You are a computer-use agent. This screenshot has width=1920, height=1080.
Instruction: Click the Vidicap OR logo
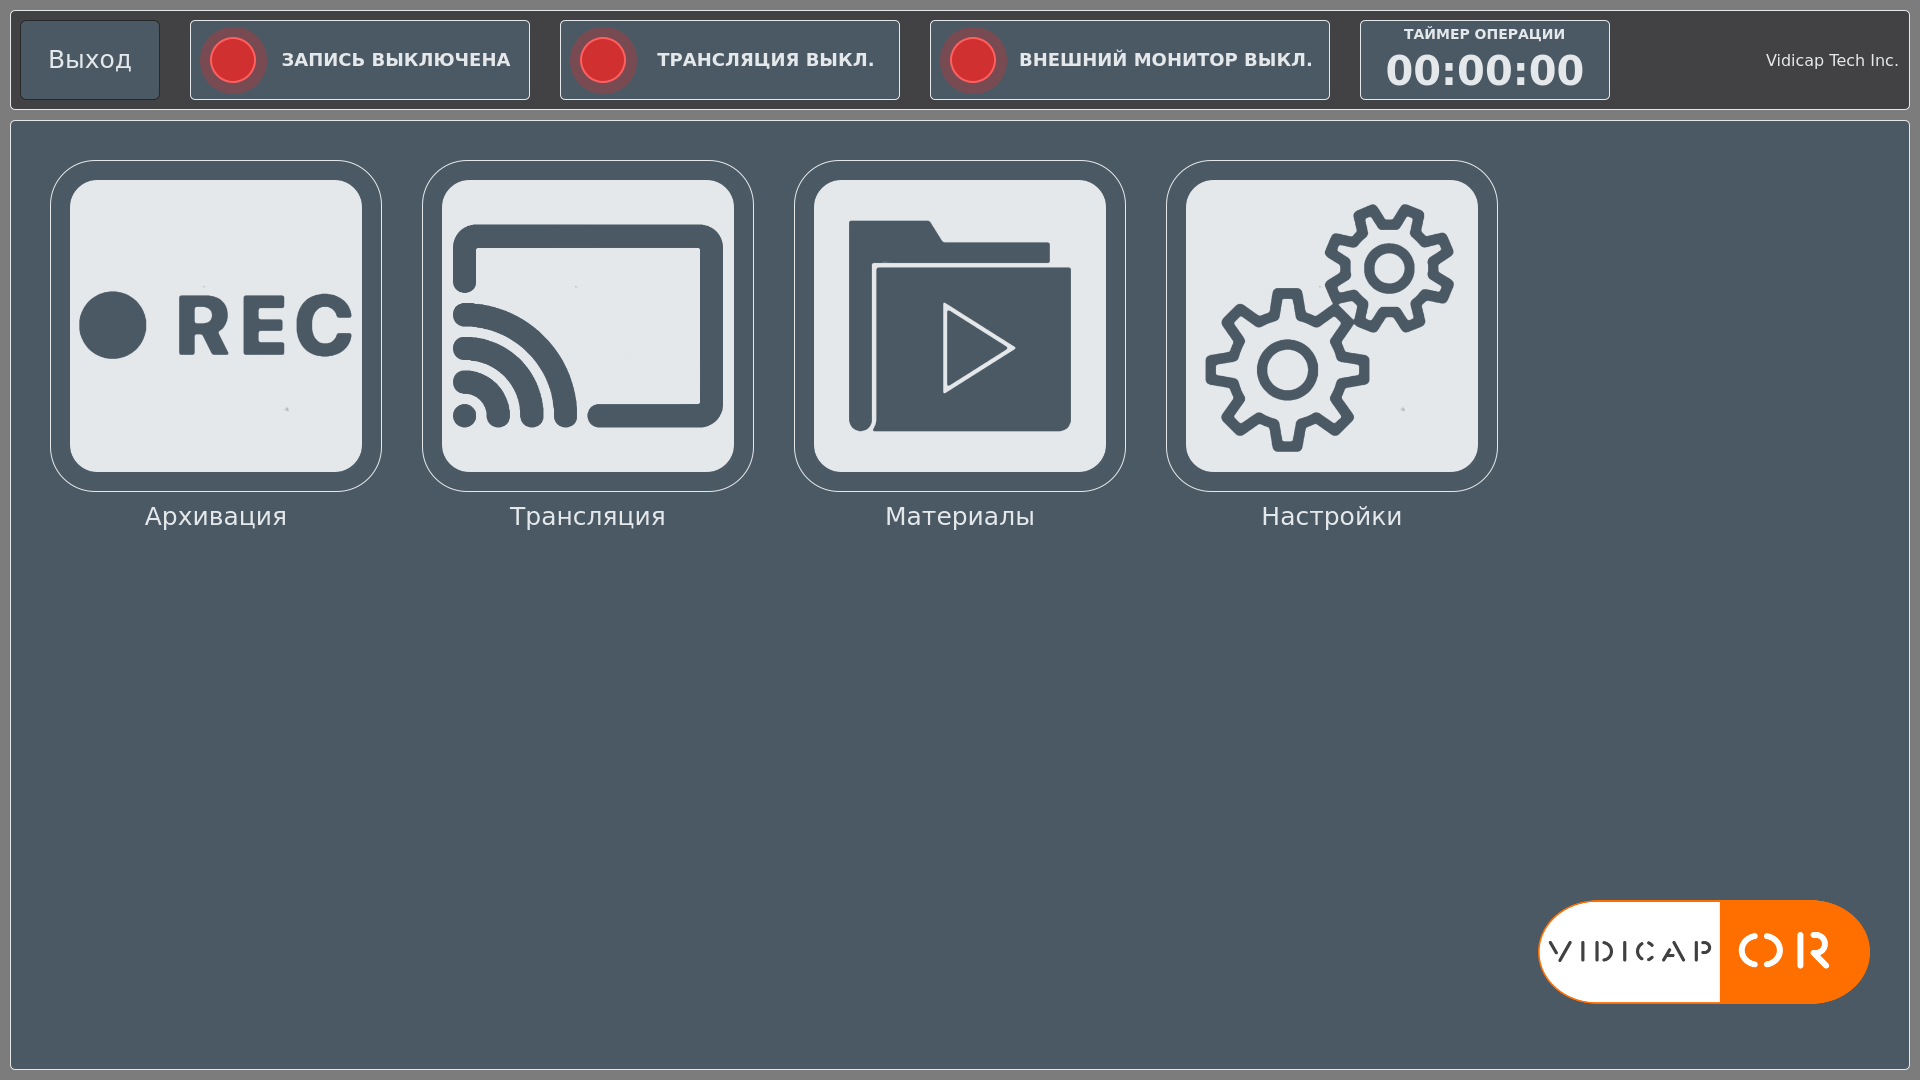coord(1704,952)
